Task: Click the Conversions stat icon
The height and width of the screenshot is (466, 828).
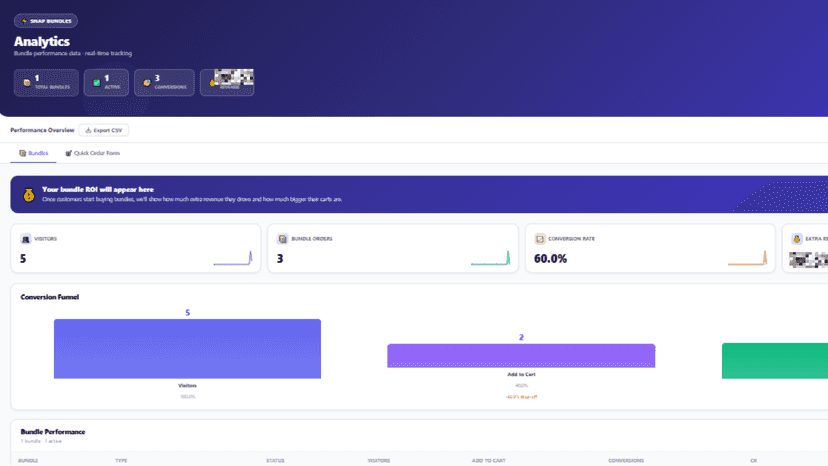Action: click(x=147, y=82)
